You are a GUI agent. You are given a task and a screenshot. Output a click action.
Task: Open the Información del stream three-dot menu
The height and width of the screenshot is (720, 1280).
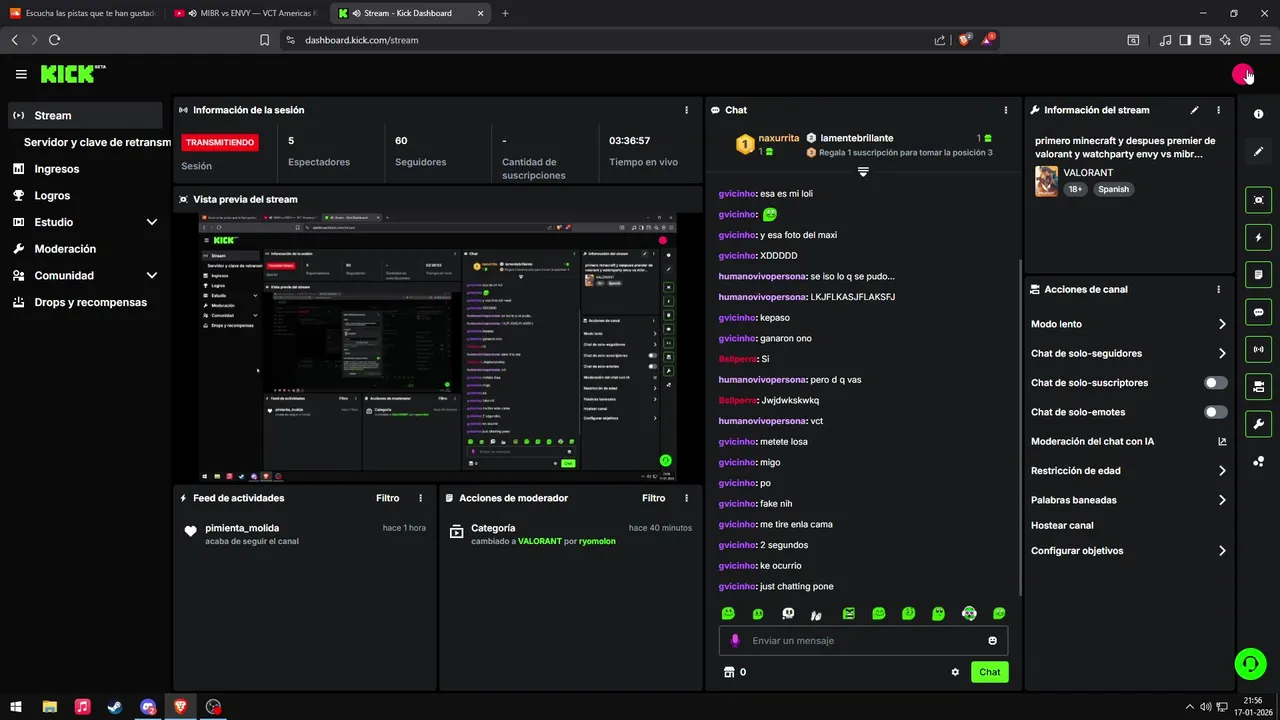pos(1218,110)
